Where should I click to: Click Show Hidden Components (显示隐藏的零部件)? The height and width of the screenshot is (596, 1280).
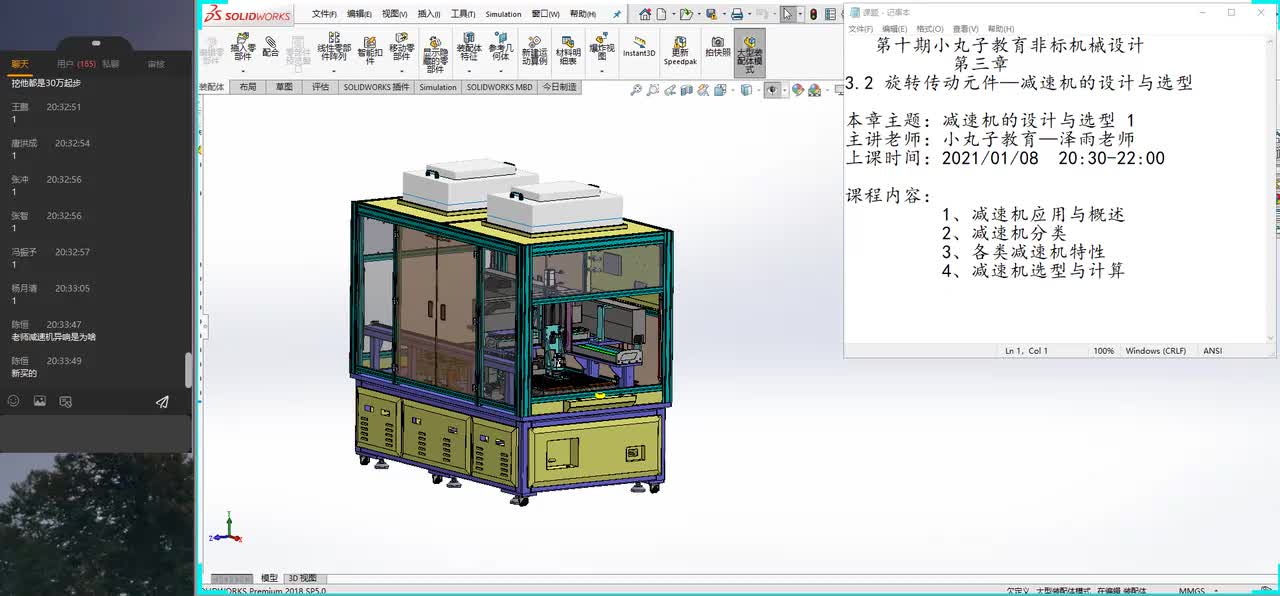[435, 53]
